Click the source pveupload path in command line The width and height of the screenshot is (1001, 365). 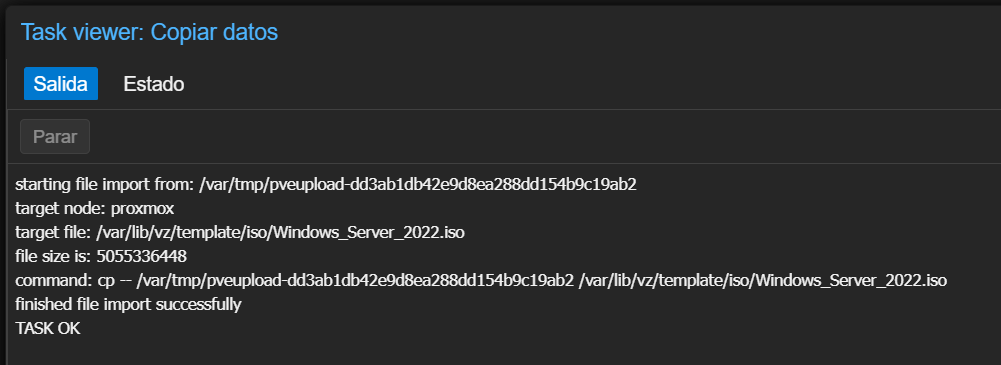click(x=355, y=281)
